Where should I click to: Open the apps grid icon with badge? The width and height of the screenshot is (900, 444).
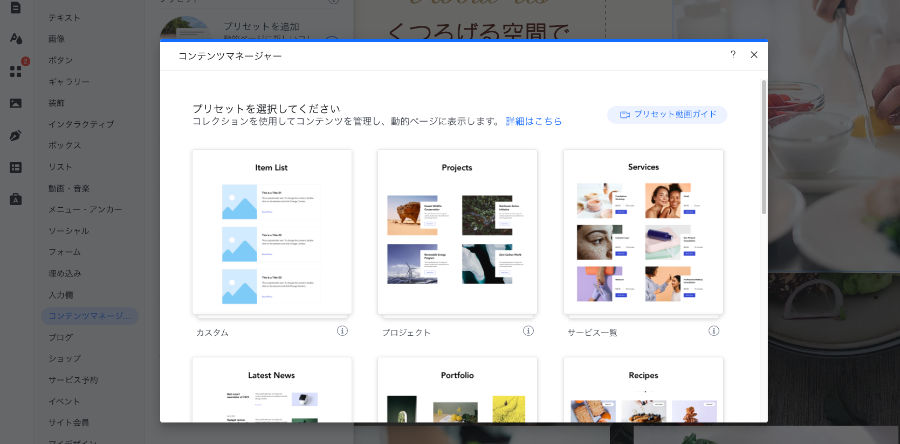pyautogui.click(x=15, y=71)
